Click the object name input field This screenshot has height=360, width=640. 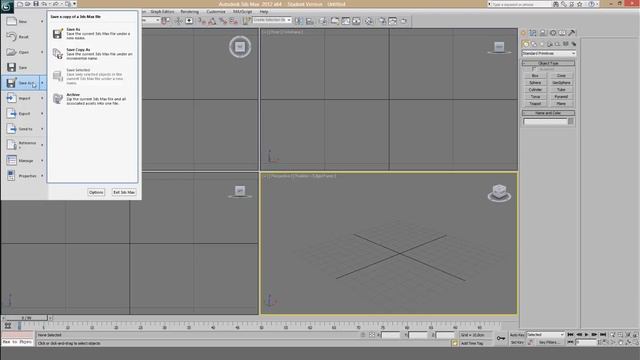click(545, 122)
